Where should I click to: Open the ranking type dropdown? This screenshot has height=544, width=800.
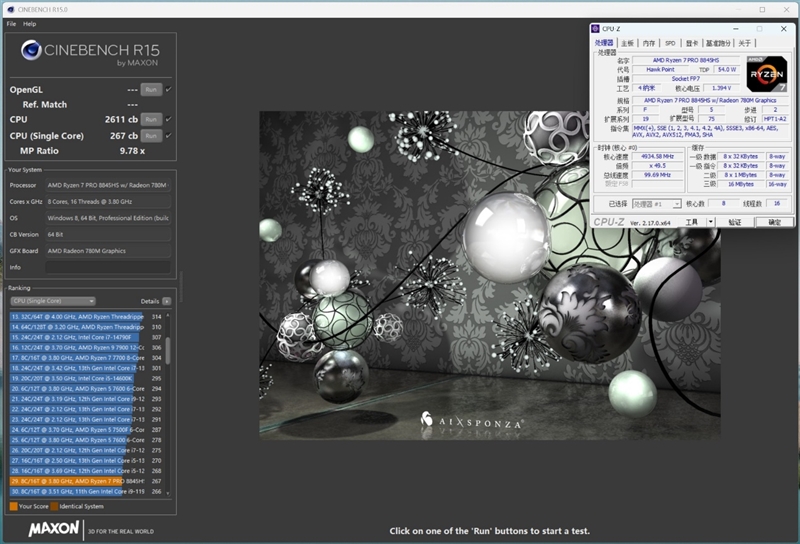[52, 300]
